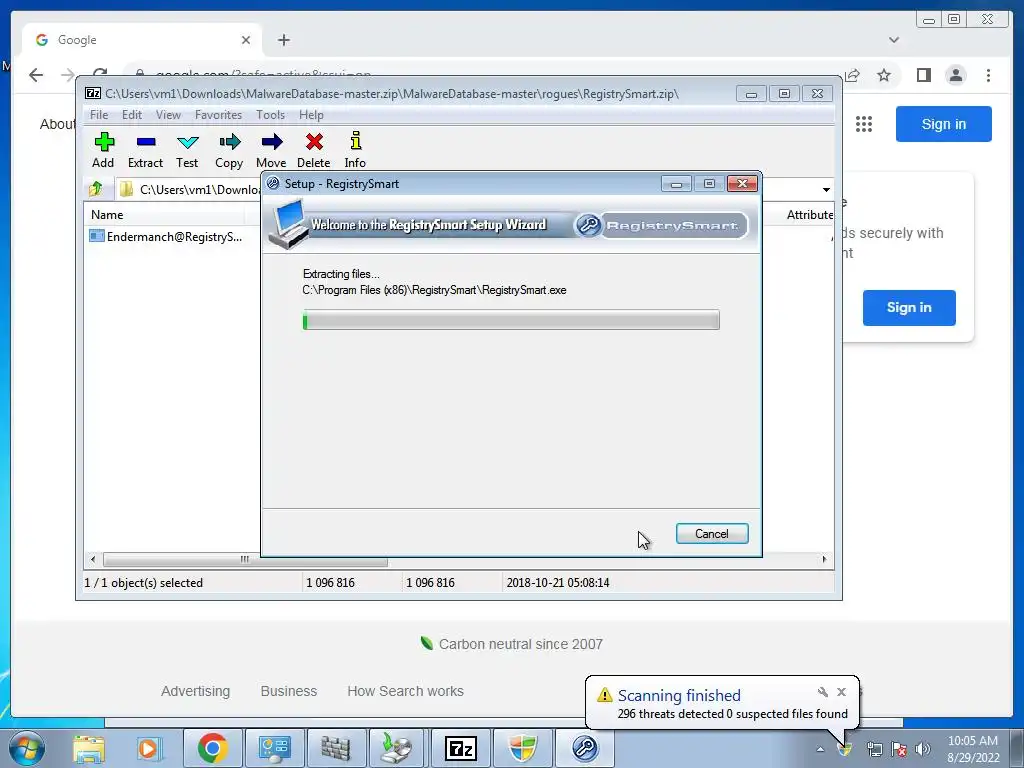Screen dimensions: 1024x768
Task: Click the computer icon in setup banner
Action: (289, 223)
